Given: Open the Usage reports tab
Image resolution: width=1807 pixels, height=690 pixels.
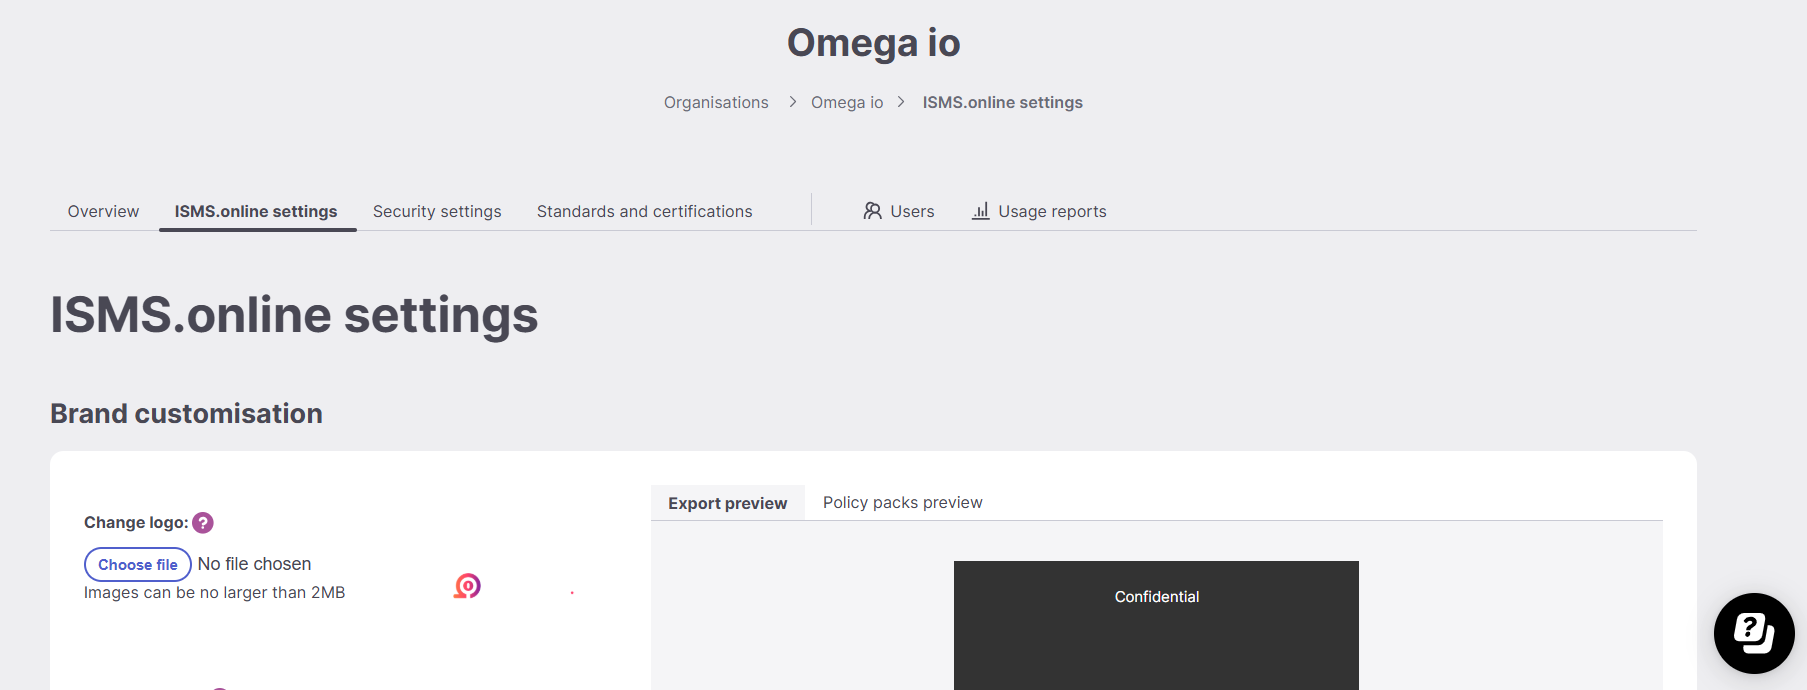Looking at the screenshot, I should 1039,211.
